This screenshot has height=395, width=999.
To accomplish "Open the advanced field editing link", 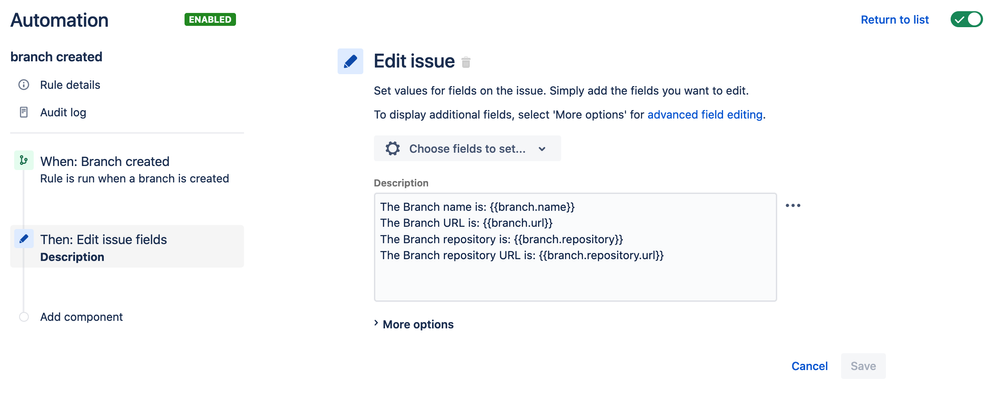I will 705,115.
